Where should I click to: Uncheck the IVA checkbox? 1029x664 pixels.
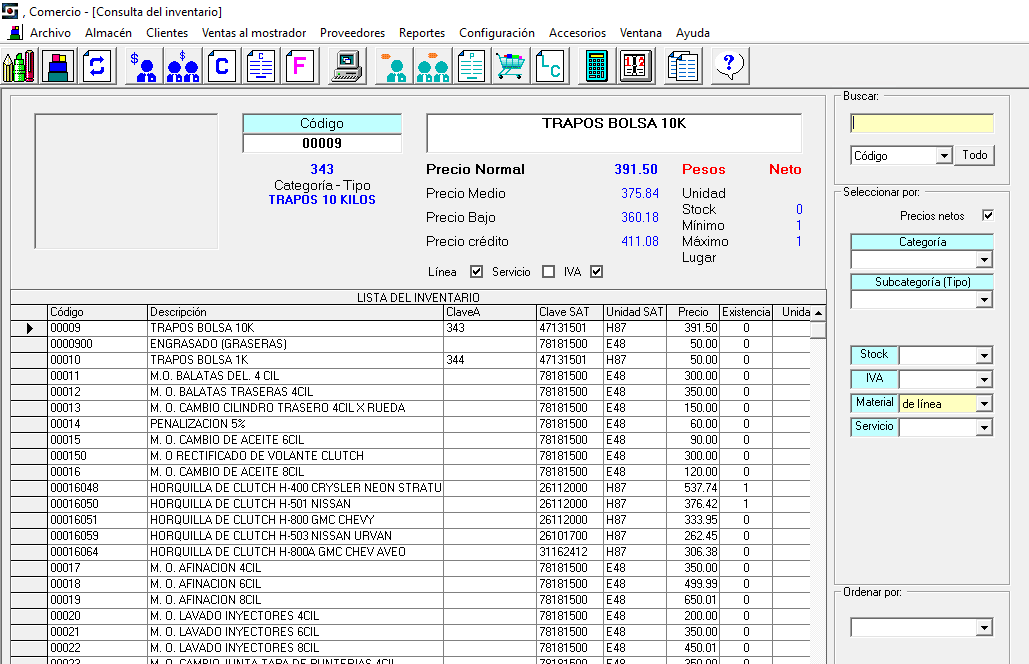pyautogui.click(x=597, y=272)
